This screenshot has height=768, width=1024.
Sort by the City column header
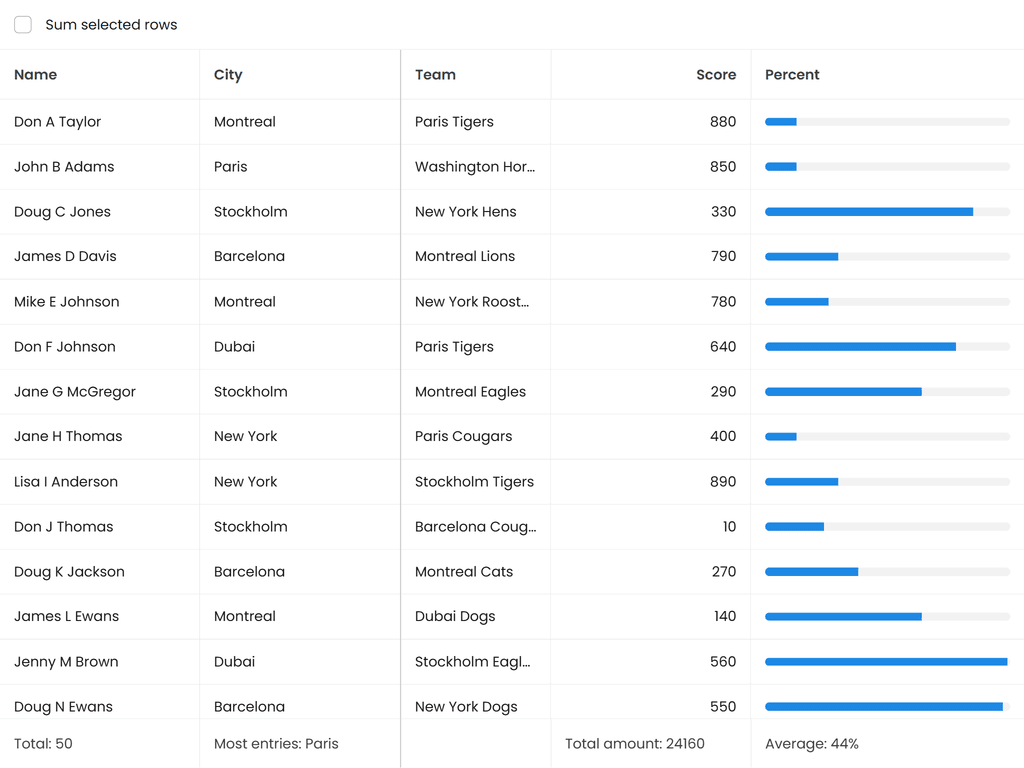228,75
